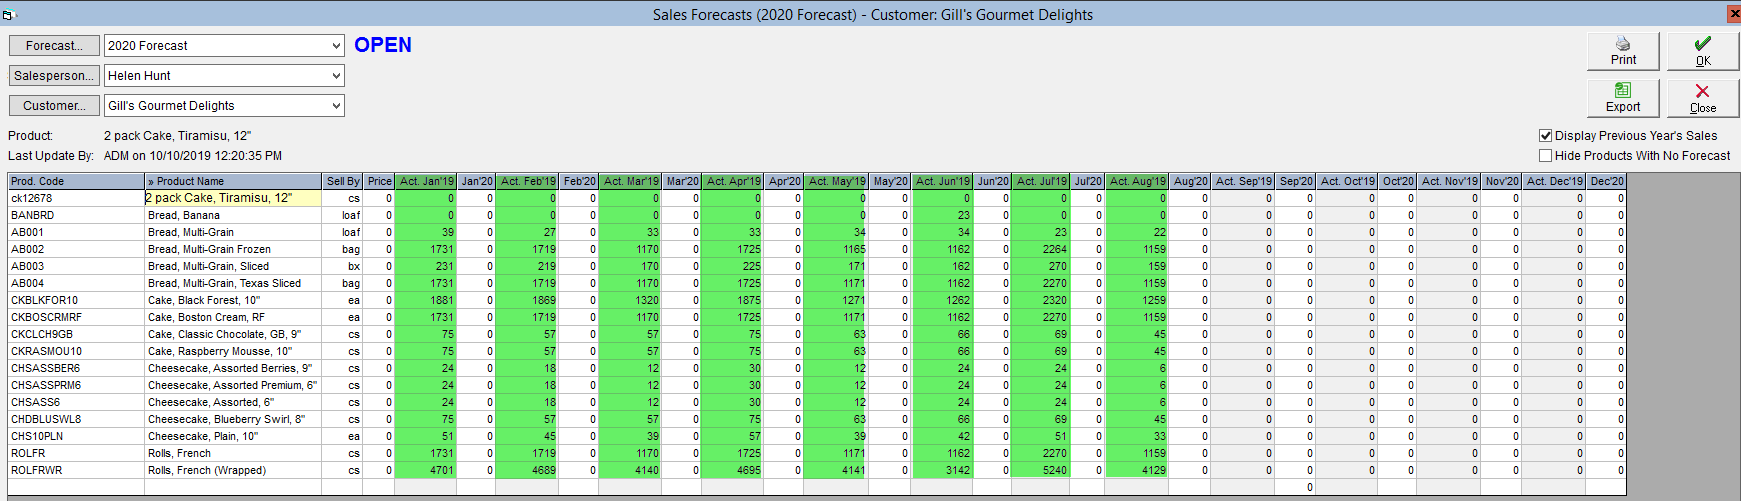Click the Salesperson... button
The image size is (1741, 501).
(x=54, y=76)
